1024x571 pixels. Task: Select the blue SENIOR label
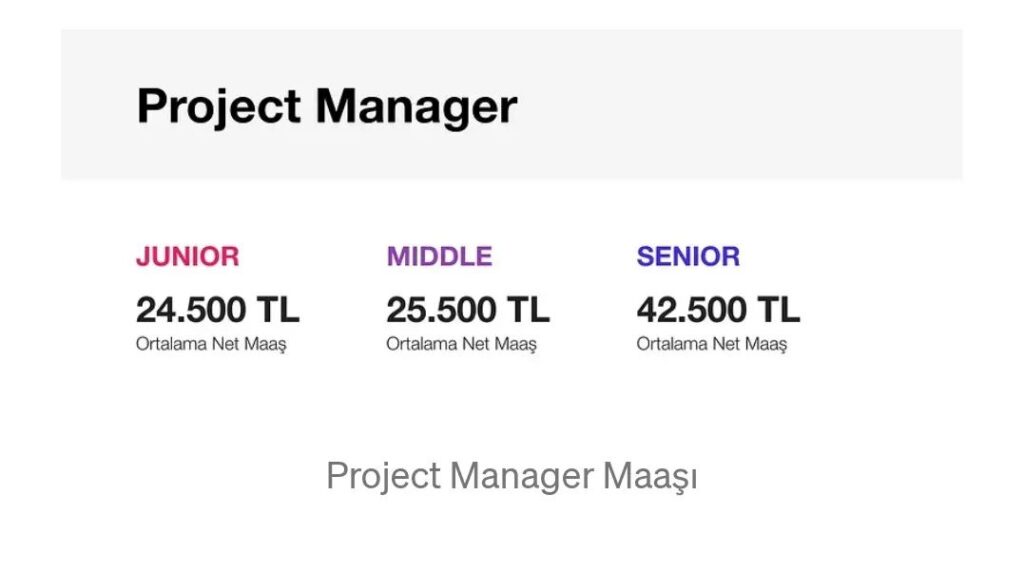pos(688,256)
